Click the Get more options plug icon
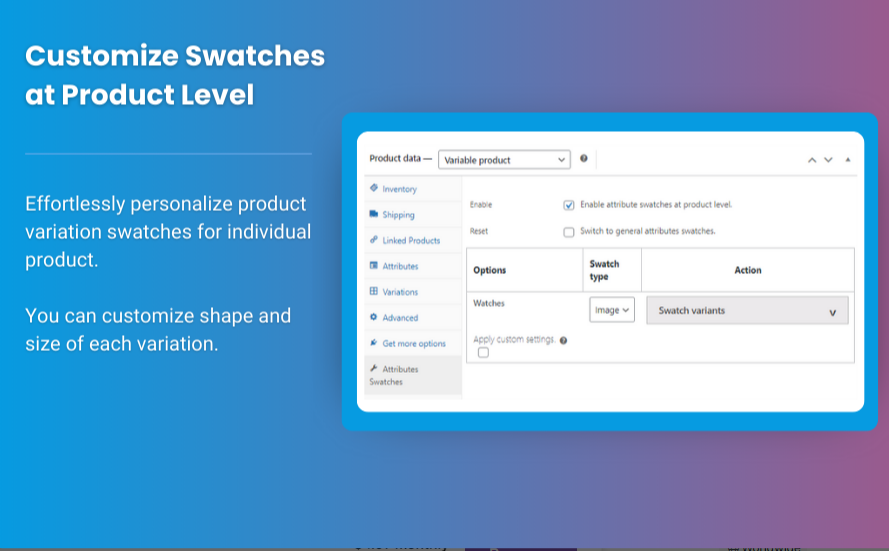The image size is (889, 551). pos(374,342)
